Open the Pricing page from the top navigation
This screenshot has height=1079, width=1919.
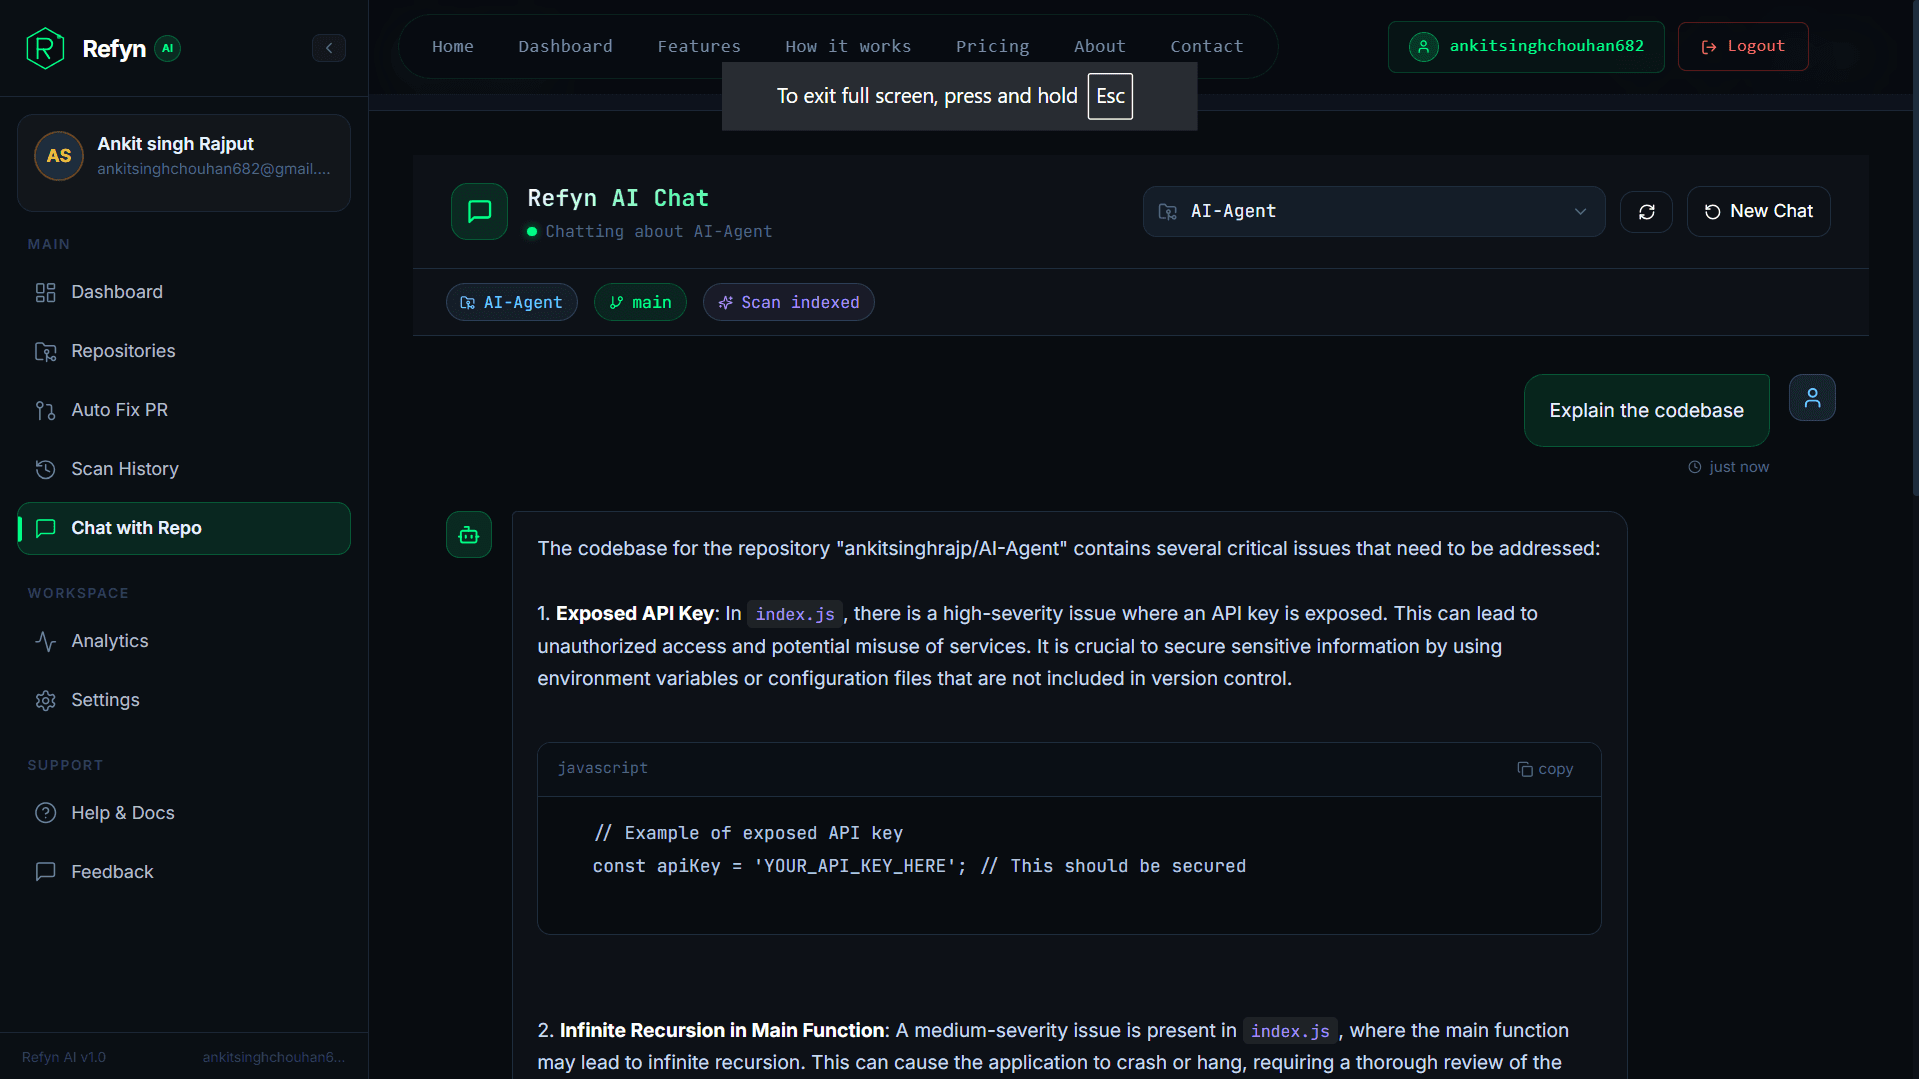pyautogui.click(x=991, y=46)
